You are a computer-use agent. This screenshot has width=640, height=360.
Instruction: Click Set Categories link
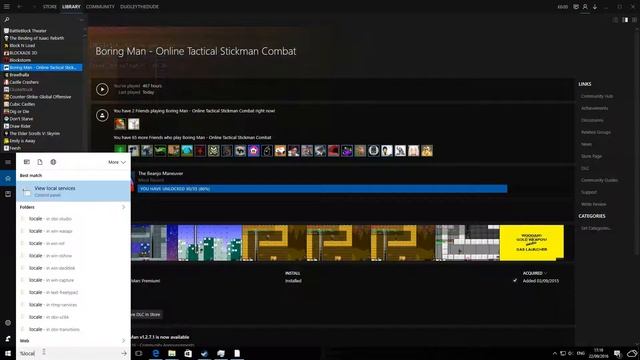(x=596, y=228)
